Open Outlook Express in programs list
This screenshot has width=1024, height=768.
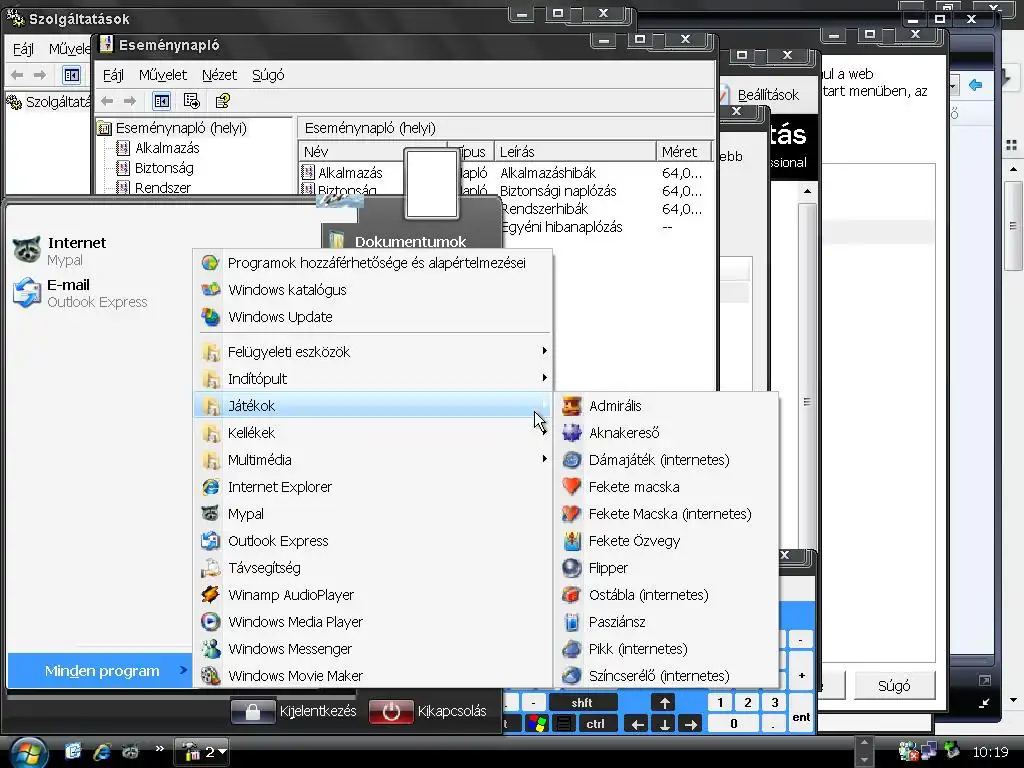tap(373, 541)
